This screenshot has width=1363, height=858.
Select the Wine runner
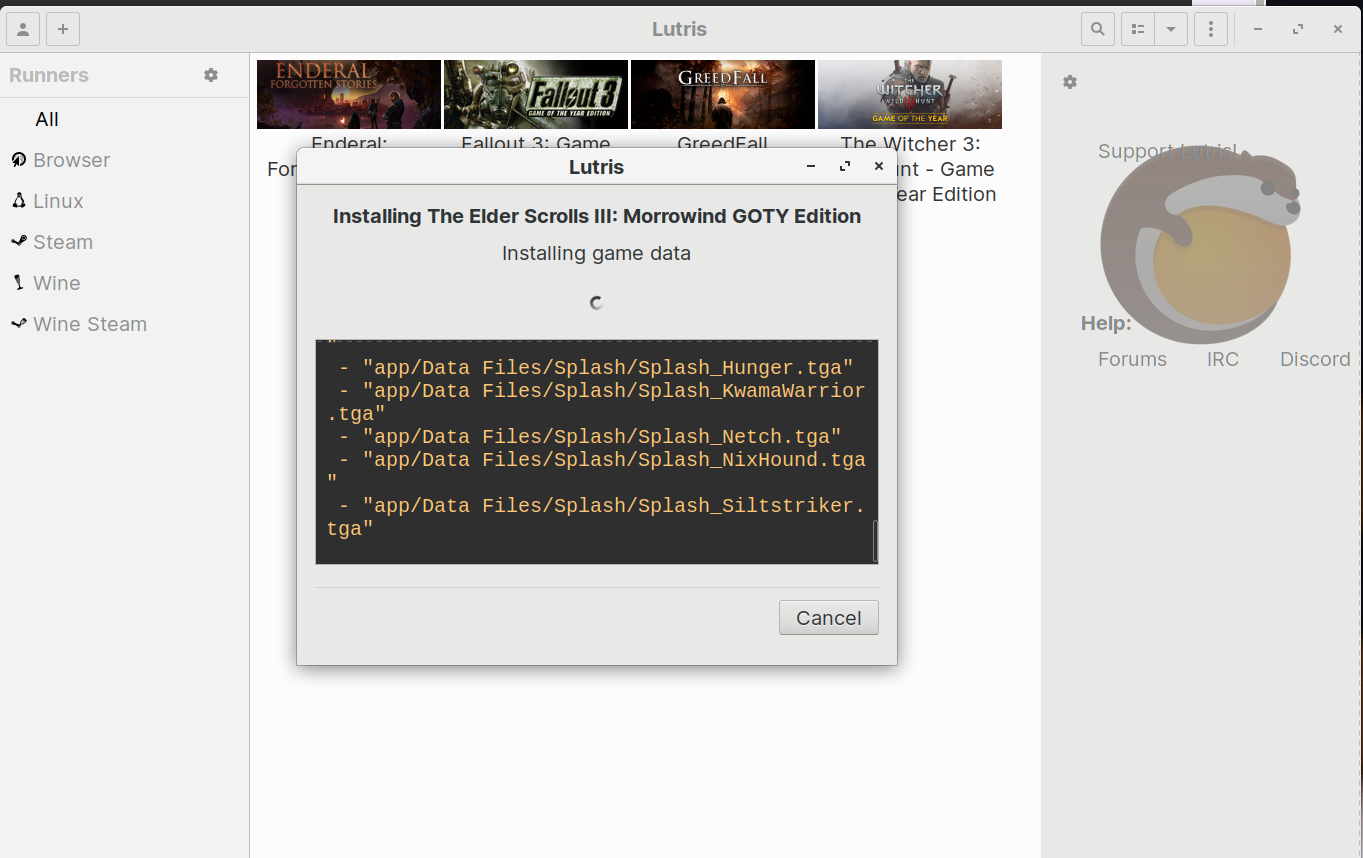[x=56, y=283]
